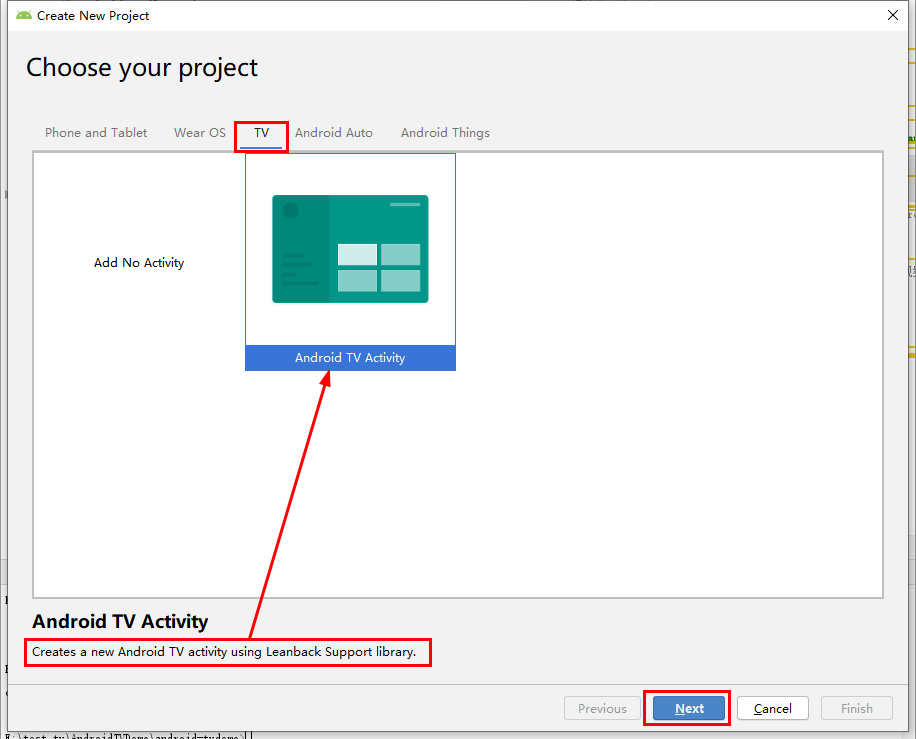This screenshot has height=739, width=916.
Task: Click the Android logo in the title bar
Action: point(24,15)
